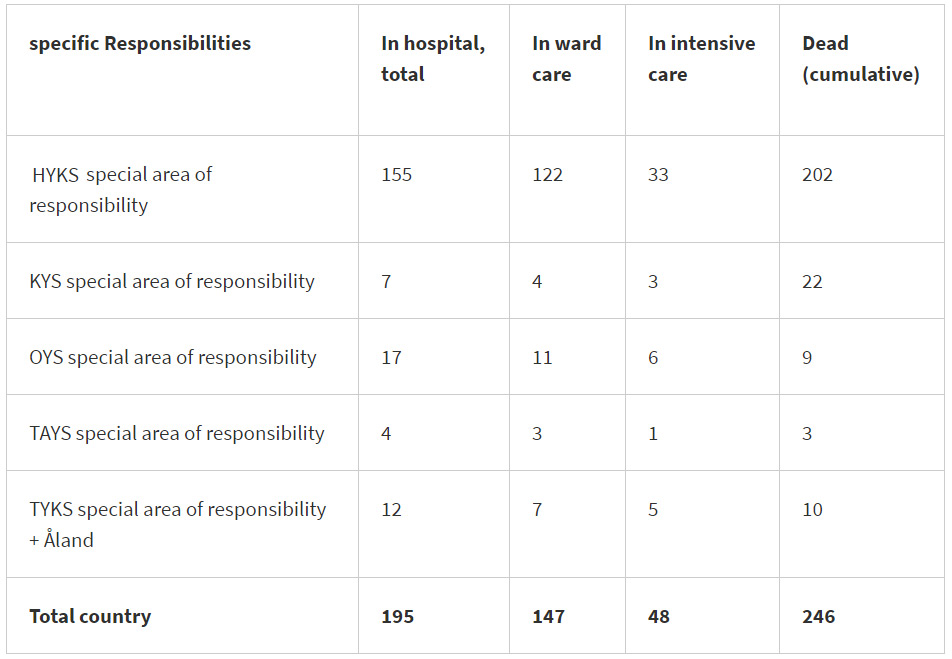Click KYS cumulative deaths value 22
The width and height of the screenshot is (952, 659).
(812, 282)
